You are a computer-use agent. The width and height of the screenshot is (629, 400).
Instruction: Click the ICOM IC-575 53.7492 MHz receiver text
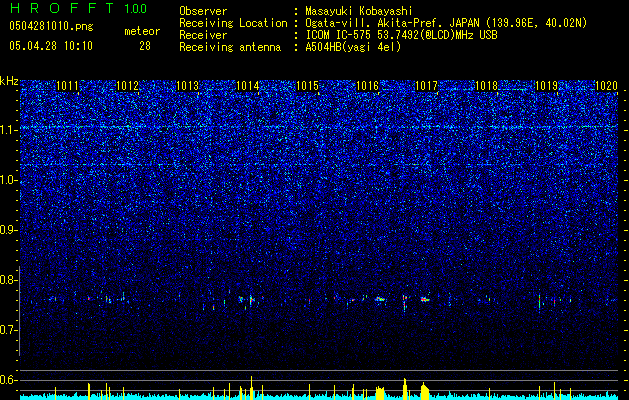click(x=401, y=35)
